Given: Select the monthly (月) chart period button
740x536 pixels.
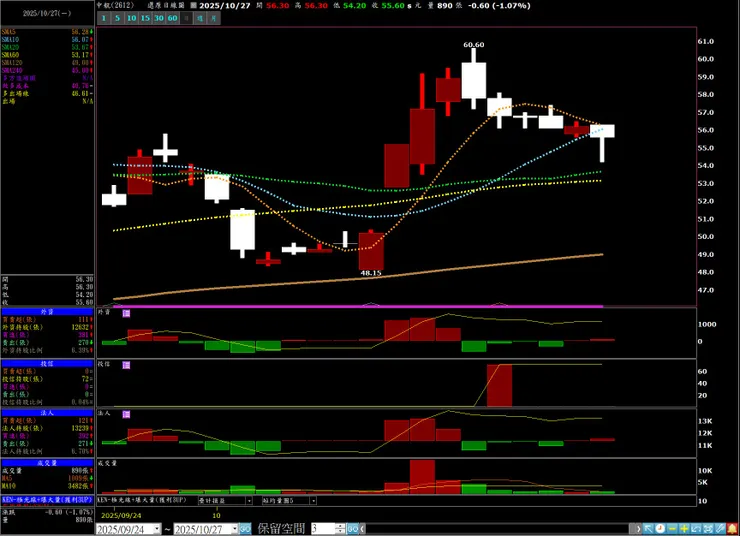Looking at the screenshot, I should point(214,18).
